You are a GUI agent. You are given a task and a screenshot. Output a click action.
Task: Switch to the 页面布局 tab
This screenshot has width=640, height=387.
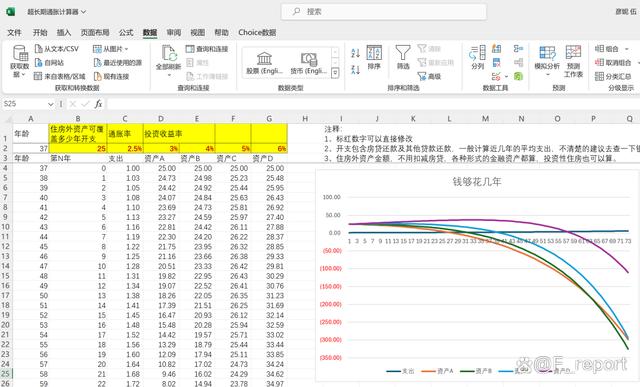click(95, 33)
